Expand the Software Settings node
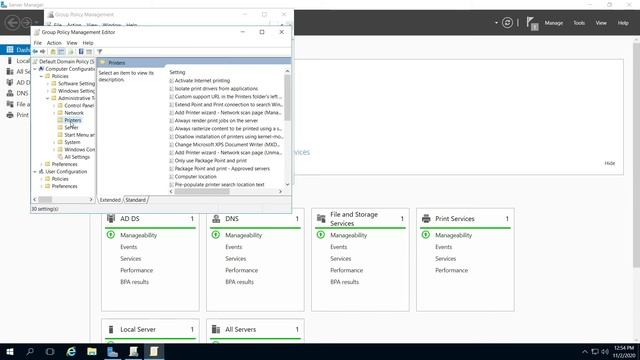This screenshot has width=640, height=360. coord(48,84)
